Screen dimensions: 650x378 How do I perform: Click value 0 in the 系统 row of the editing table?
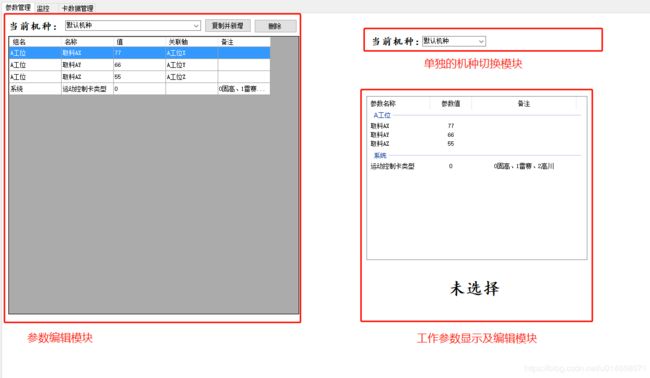click(140, 89)
